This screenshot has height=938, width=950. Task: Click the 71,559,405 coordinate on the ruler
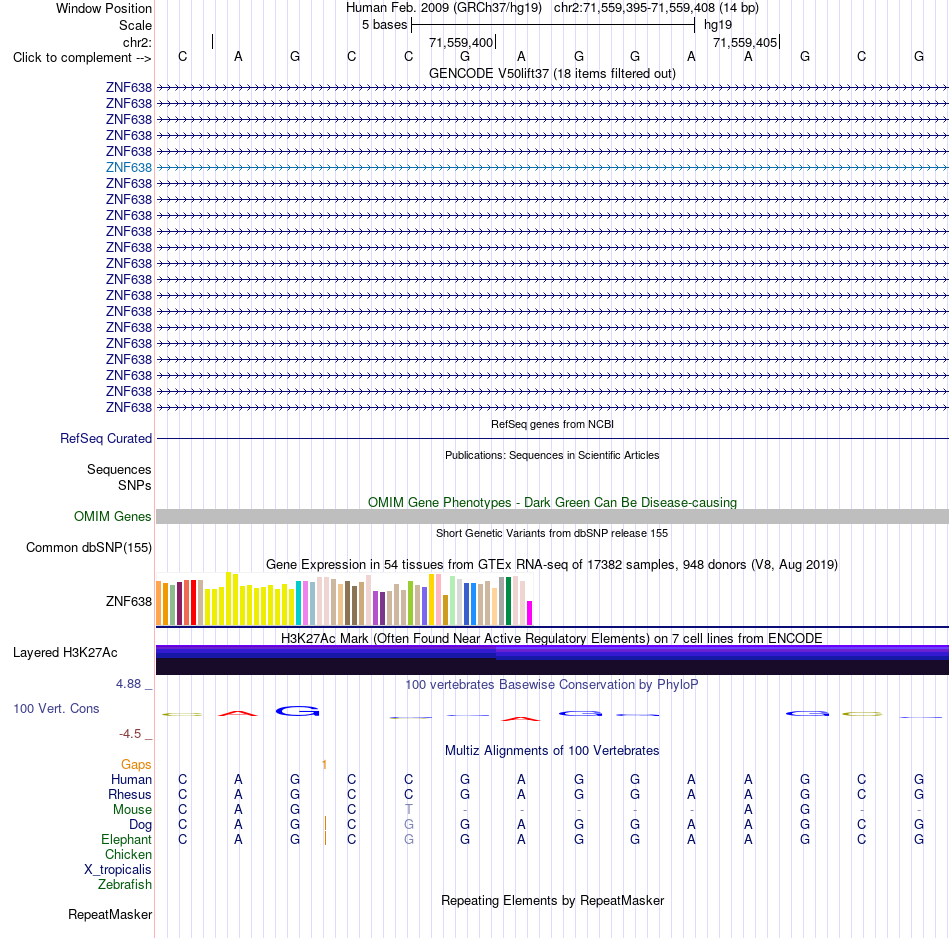point(745,42)
